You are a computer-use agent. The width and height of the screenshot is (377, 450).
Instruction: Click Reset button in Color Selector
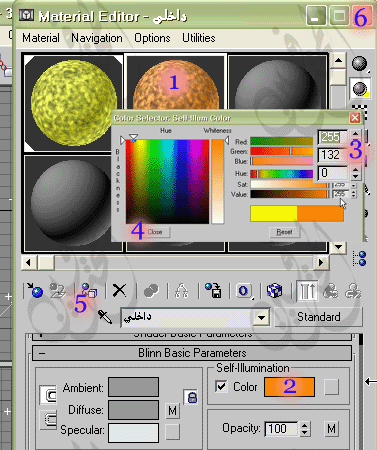(284, 232)
